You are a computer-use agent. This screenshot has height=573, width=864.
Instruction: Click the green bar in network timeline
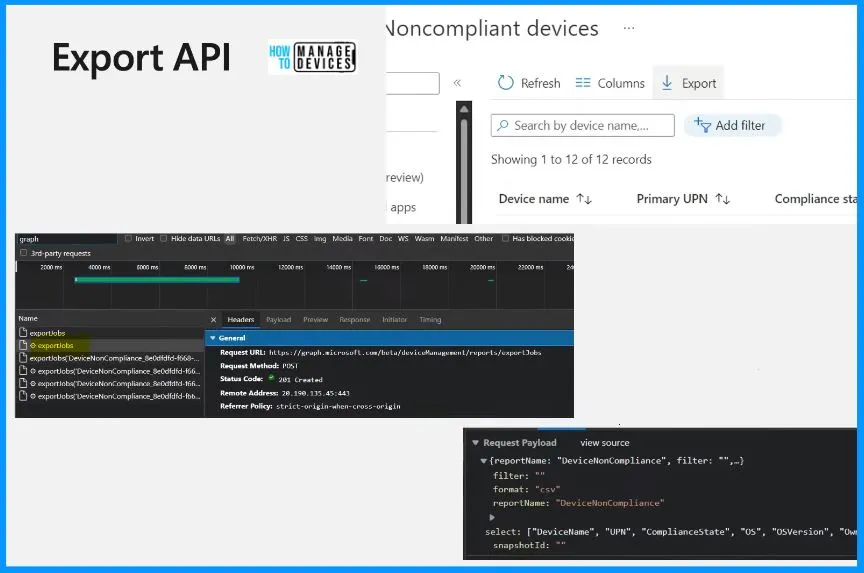[x=157, y=280]
